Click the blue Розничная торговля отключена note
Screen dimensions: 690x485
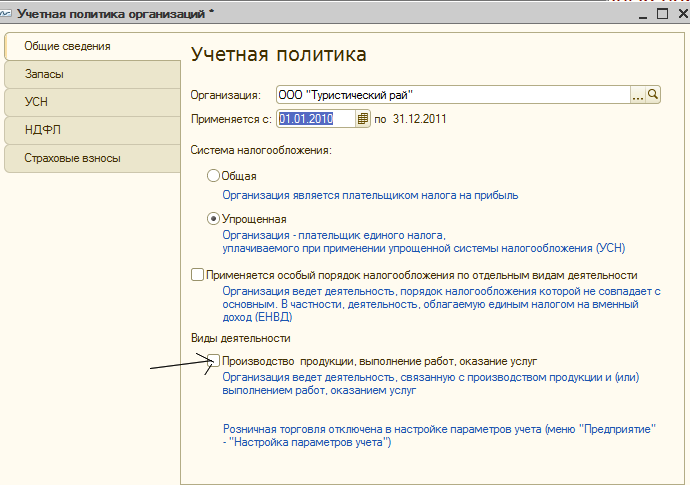point(439,434)
